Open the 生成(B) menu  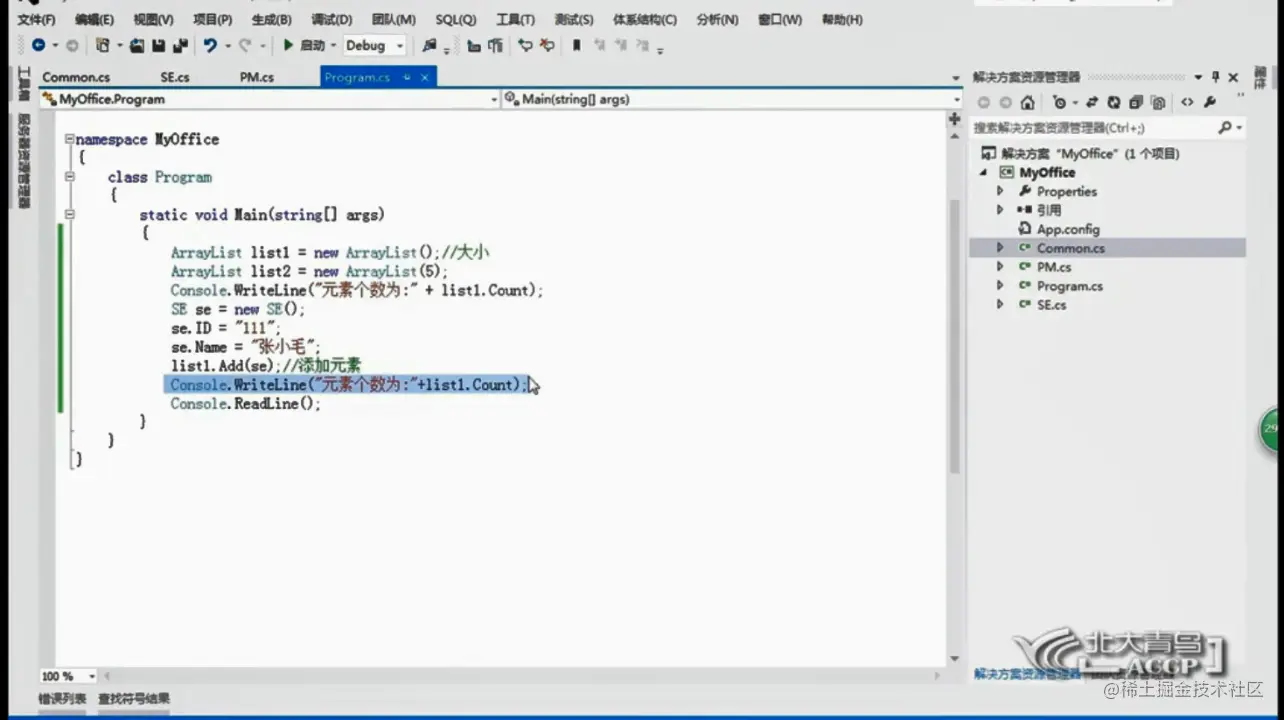point(271,19)
